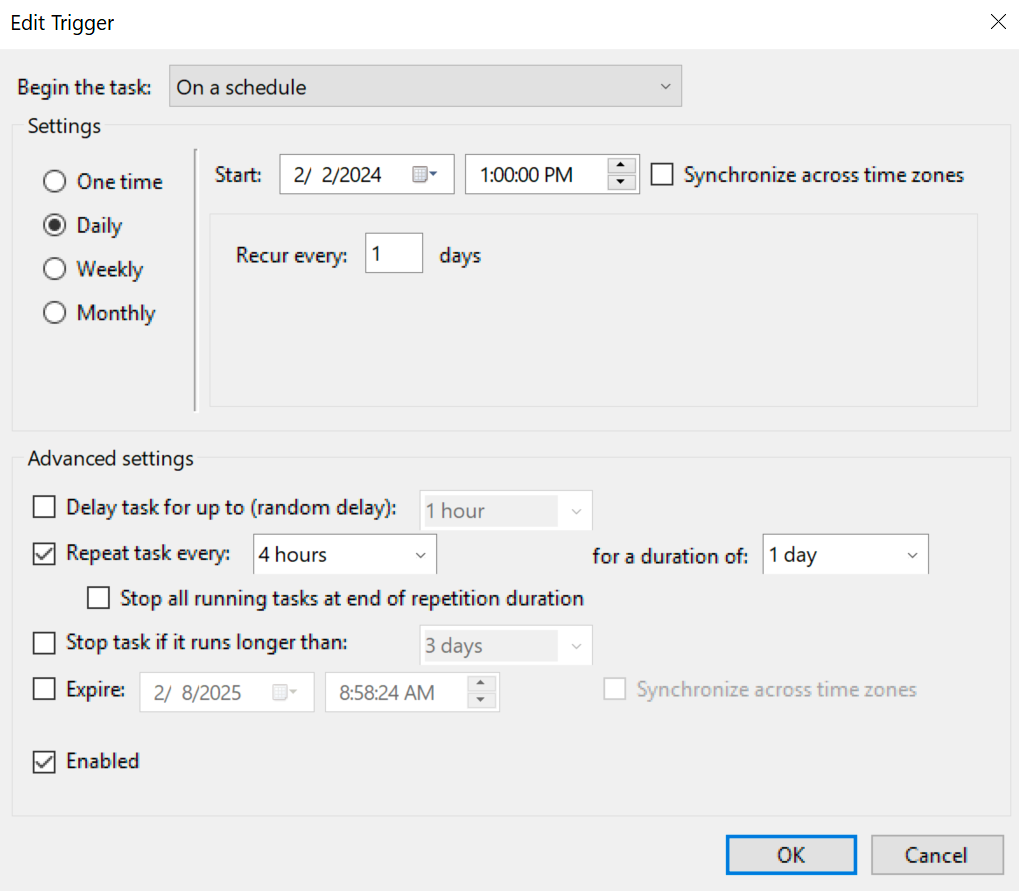This screenshot has width=1019, height=891.
Task: Toggle the Expire checkbox
Action: pos(44,689)
